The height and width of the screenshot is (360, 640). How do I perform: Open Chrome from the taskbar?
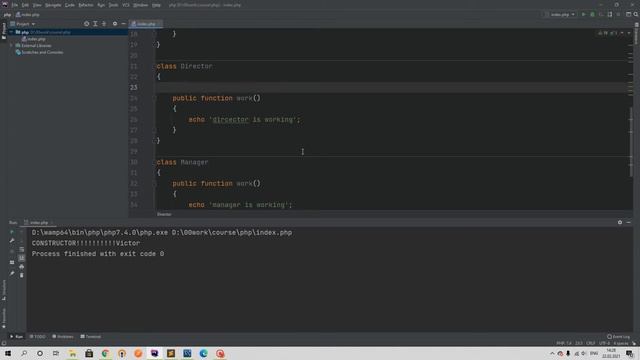[x=105, y=353]
